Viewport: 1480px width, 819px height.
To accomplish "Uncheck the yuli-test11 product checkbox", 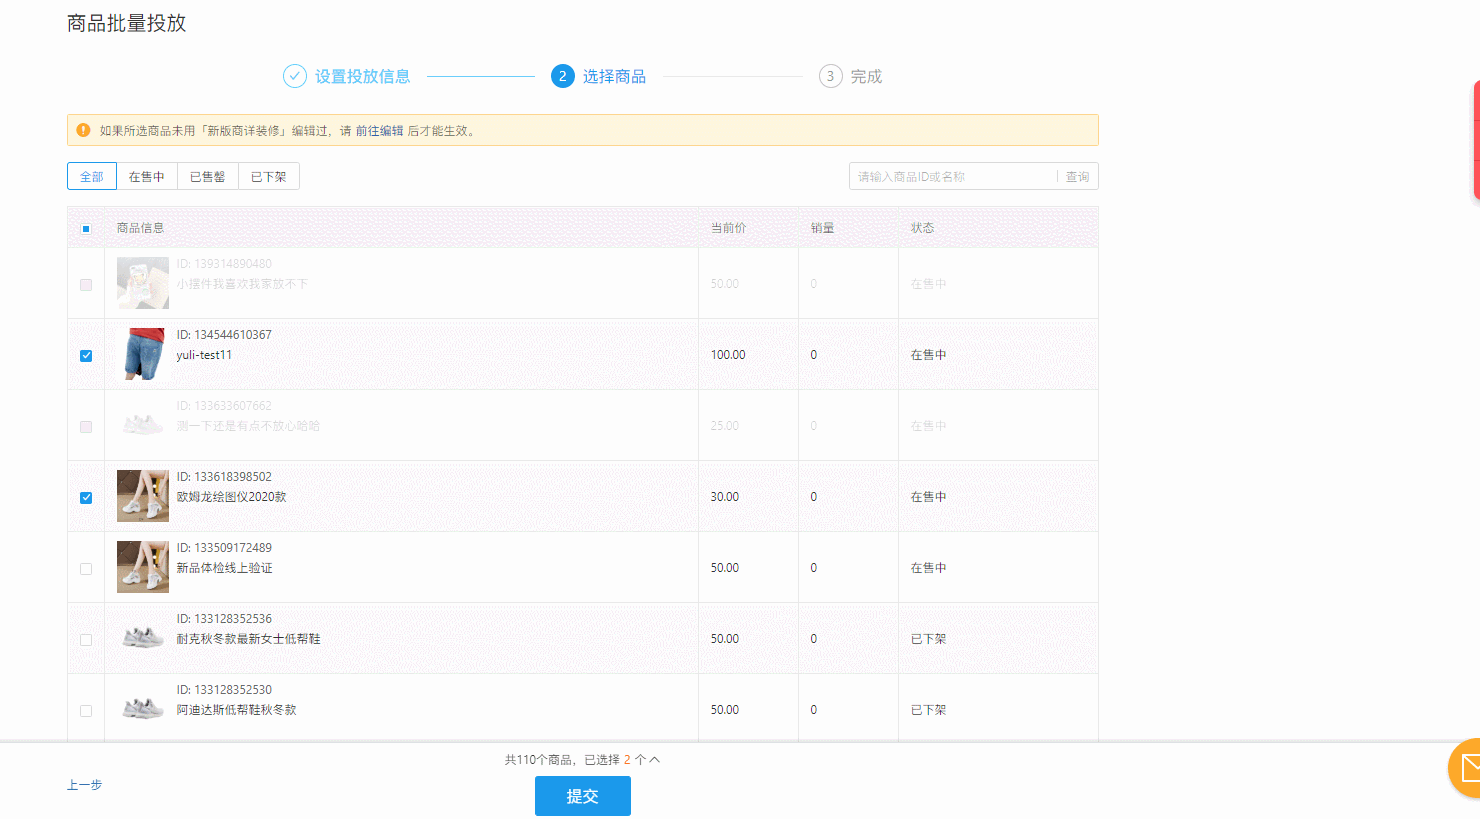I will coord(86,356).
